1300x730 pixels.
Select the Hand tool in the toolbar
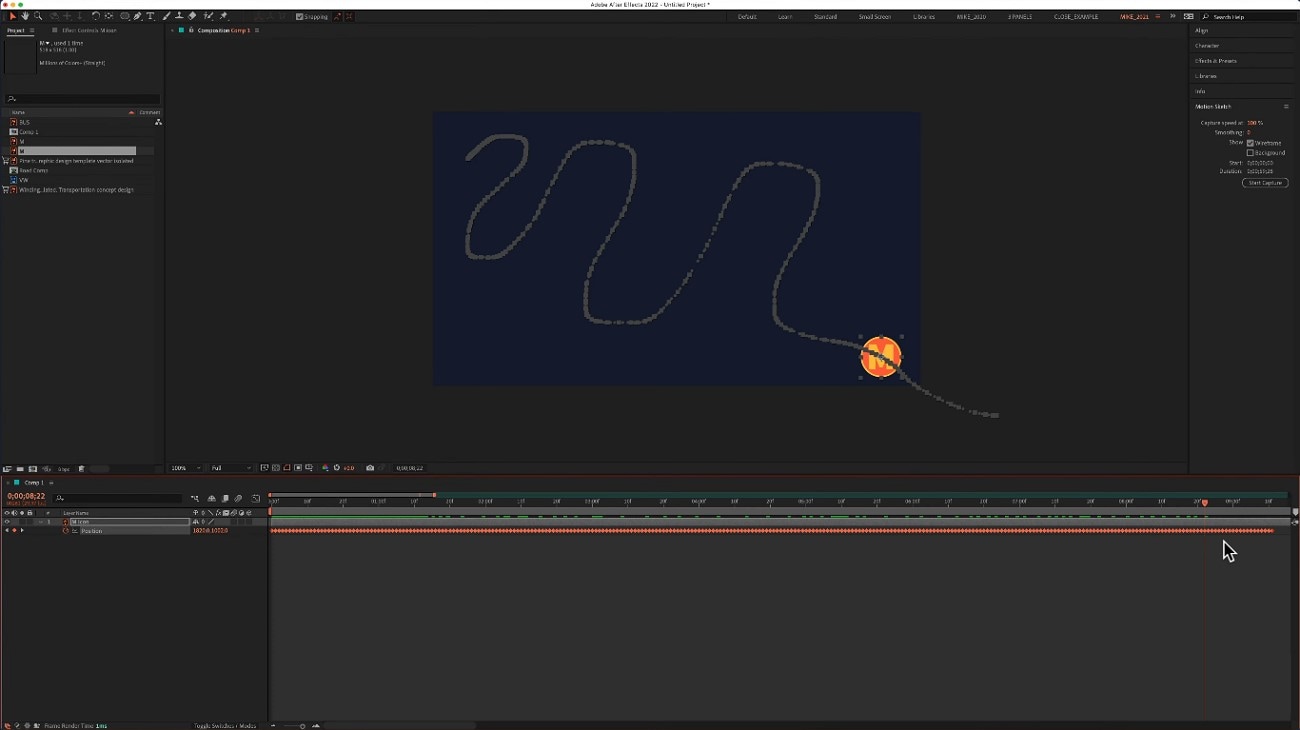pyautogui.click(x=25, y=16)
